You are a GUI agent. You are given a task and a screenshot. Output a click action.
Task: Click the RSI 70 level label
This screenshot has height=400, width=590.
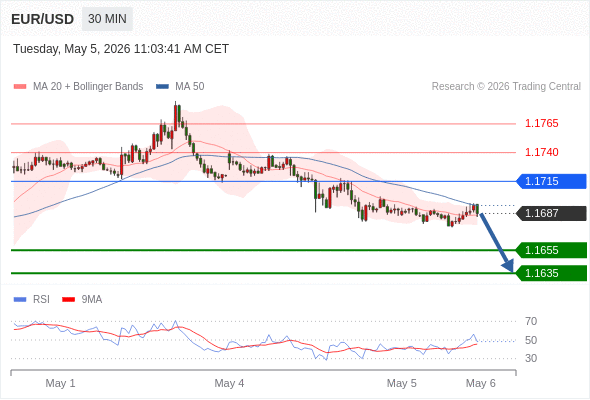(x=531, y=321)
